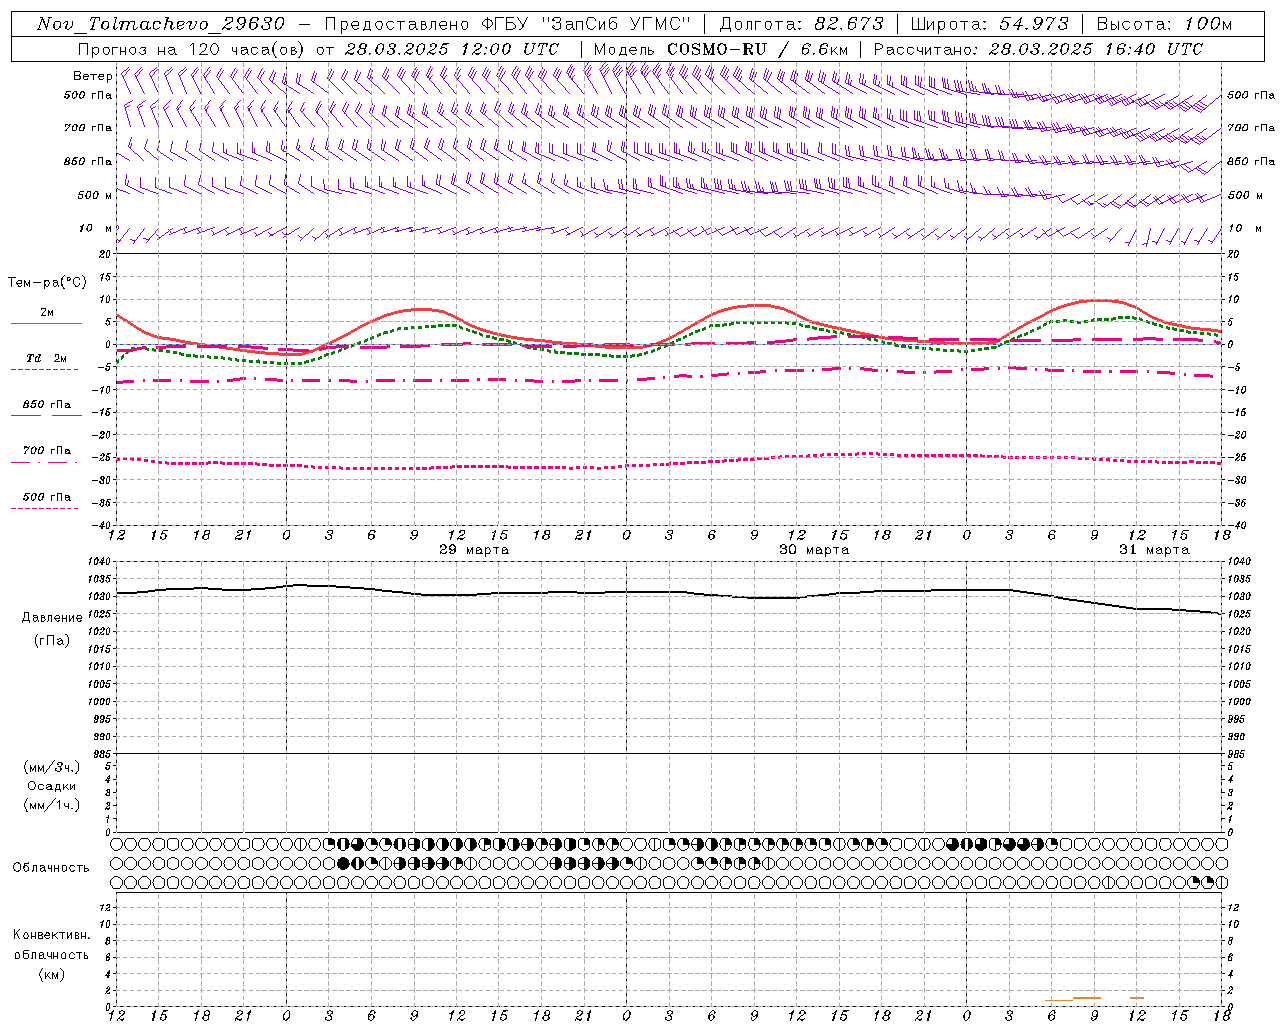1280x1024 pixels.
Task: Click the red line sample under the 2м legend
Action: pos(46,324)
